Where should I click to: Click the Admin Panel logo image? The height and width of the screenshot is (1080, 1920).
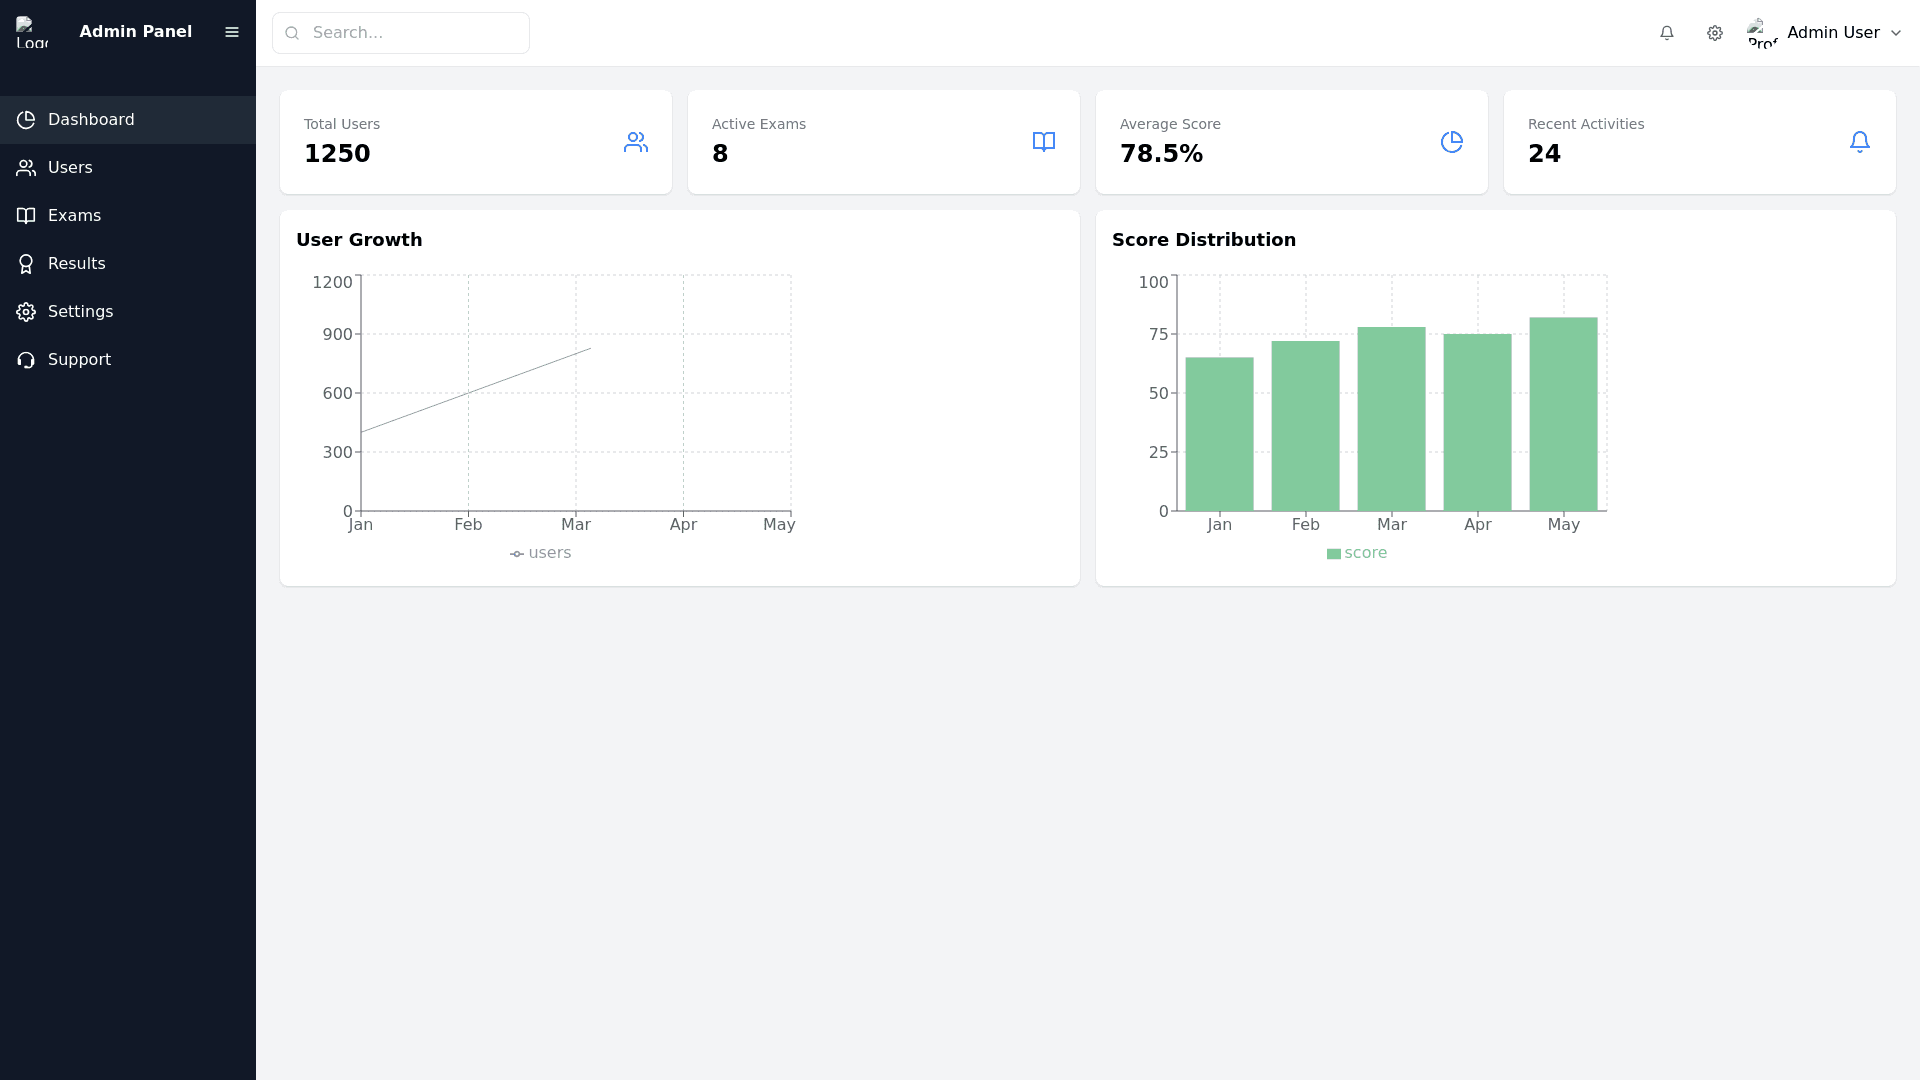[32, 32]
